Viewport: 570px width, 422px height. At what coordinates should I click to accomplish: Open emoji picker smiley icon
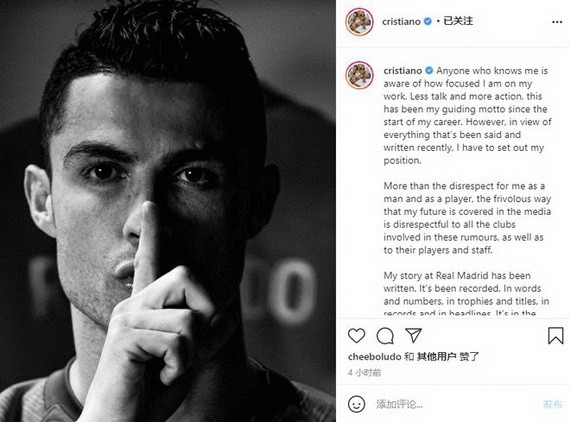coord(356,404)
